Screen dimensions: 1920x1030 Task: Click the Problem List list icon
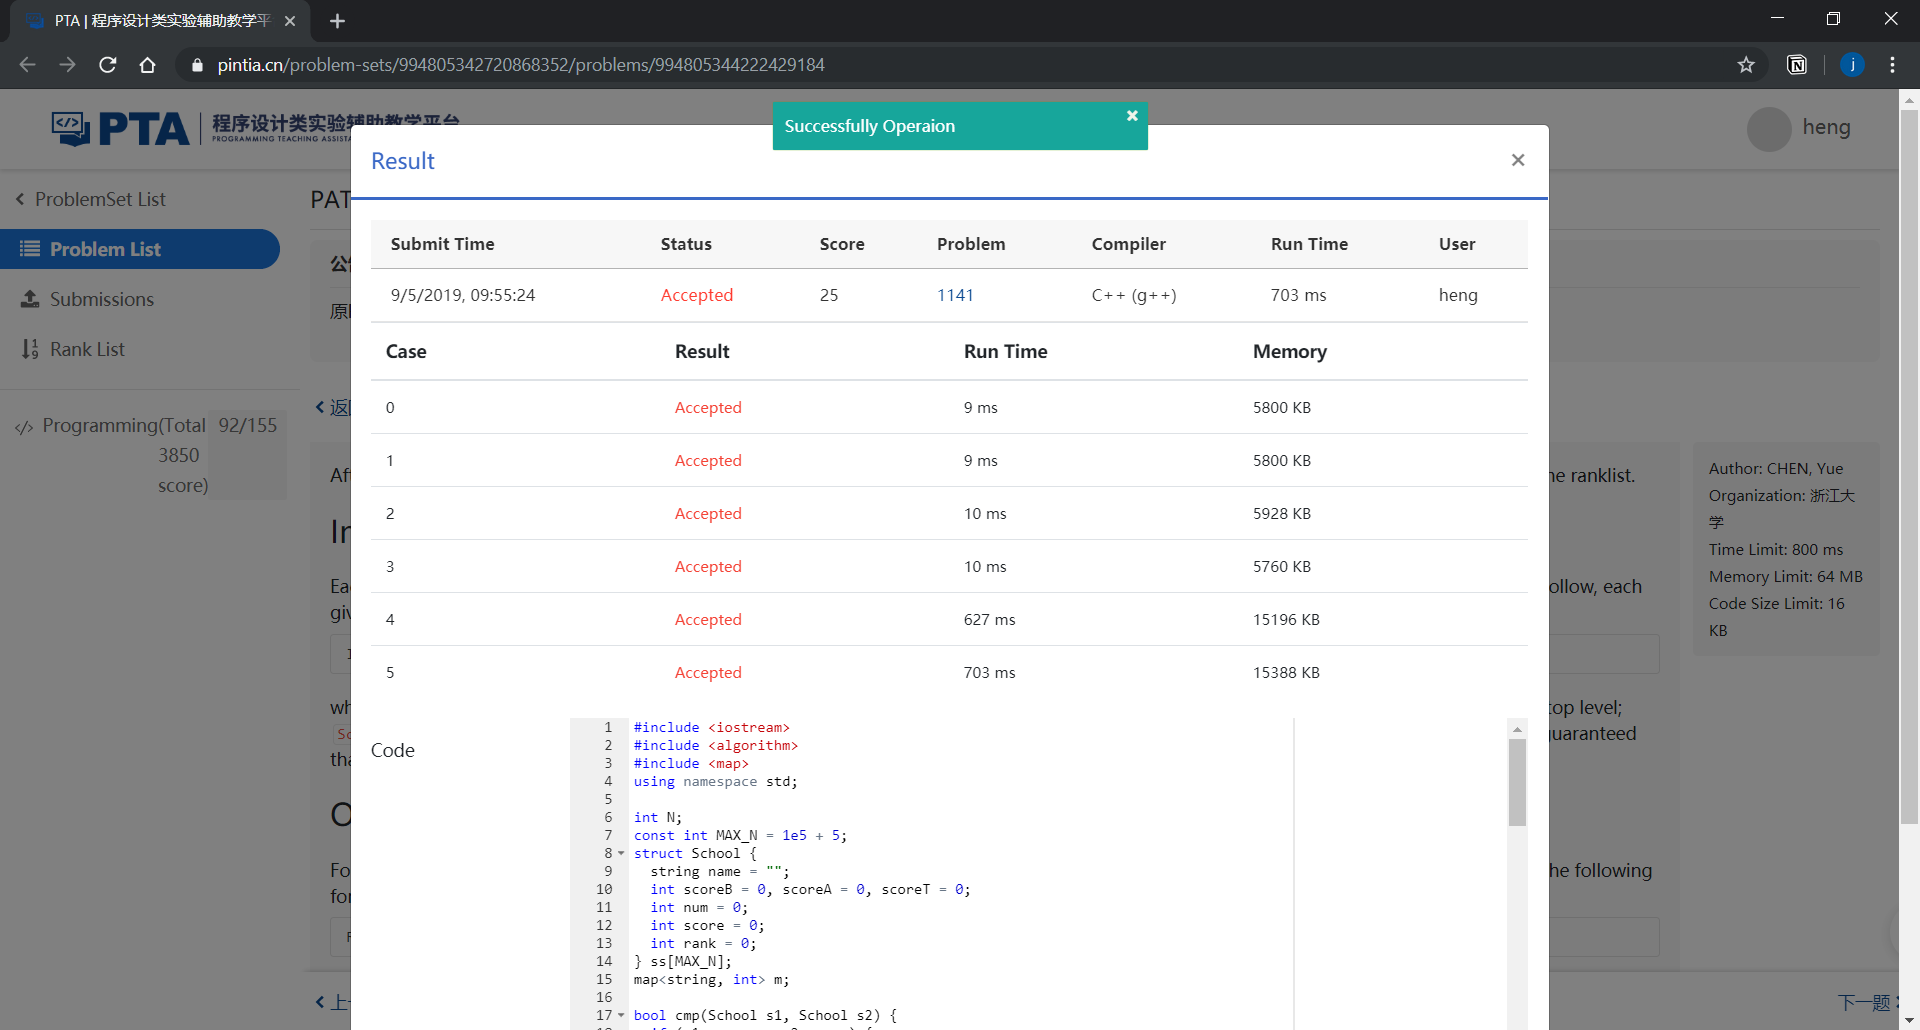tap(30, 249)
